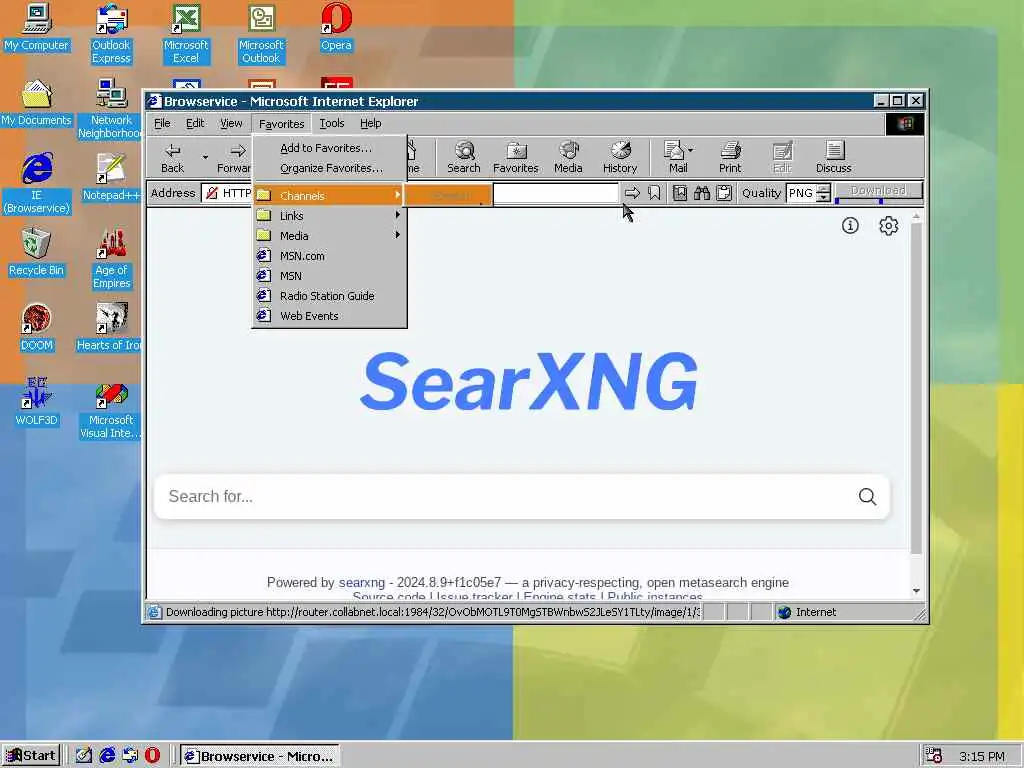Click the magnifier search icon in search box
Viewport: 1024px width, 768px height.
[x=867, y=496]
